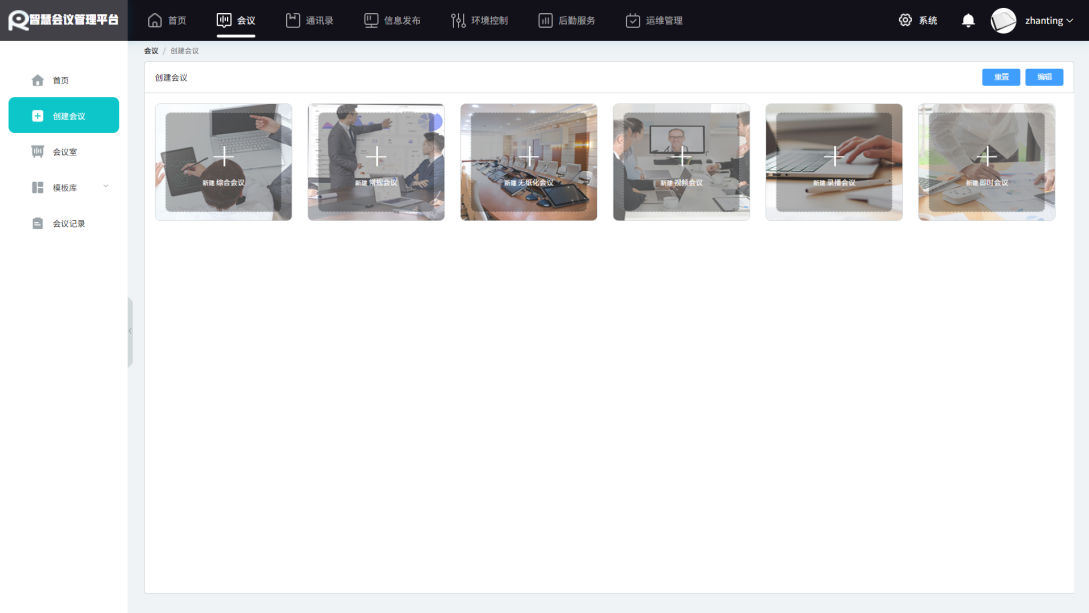Click the zhanting user avatar

[x=1003, y=21]
